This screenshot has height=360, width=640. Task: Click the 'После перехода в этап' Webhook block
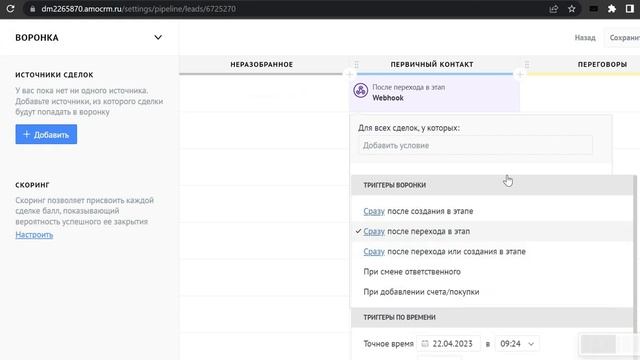[434, 93]
